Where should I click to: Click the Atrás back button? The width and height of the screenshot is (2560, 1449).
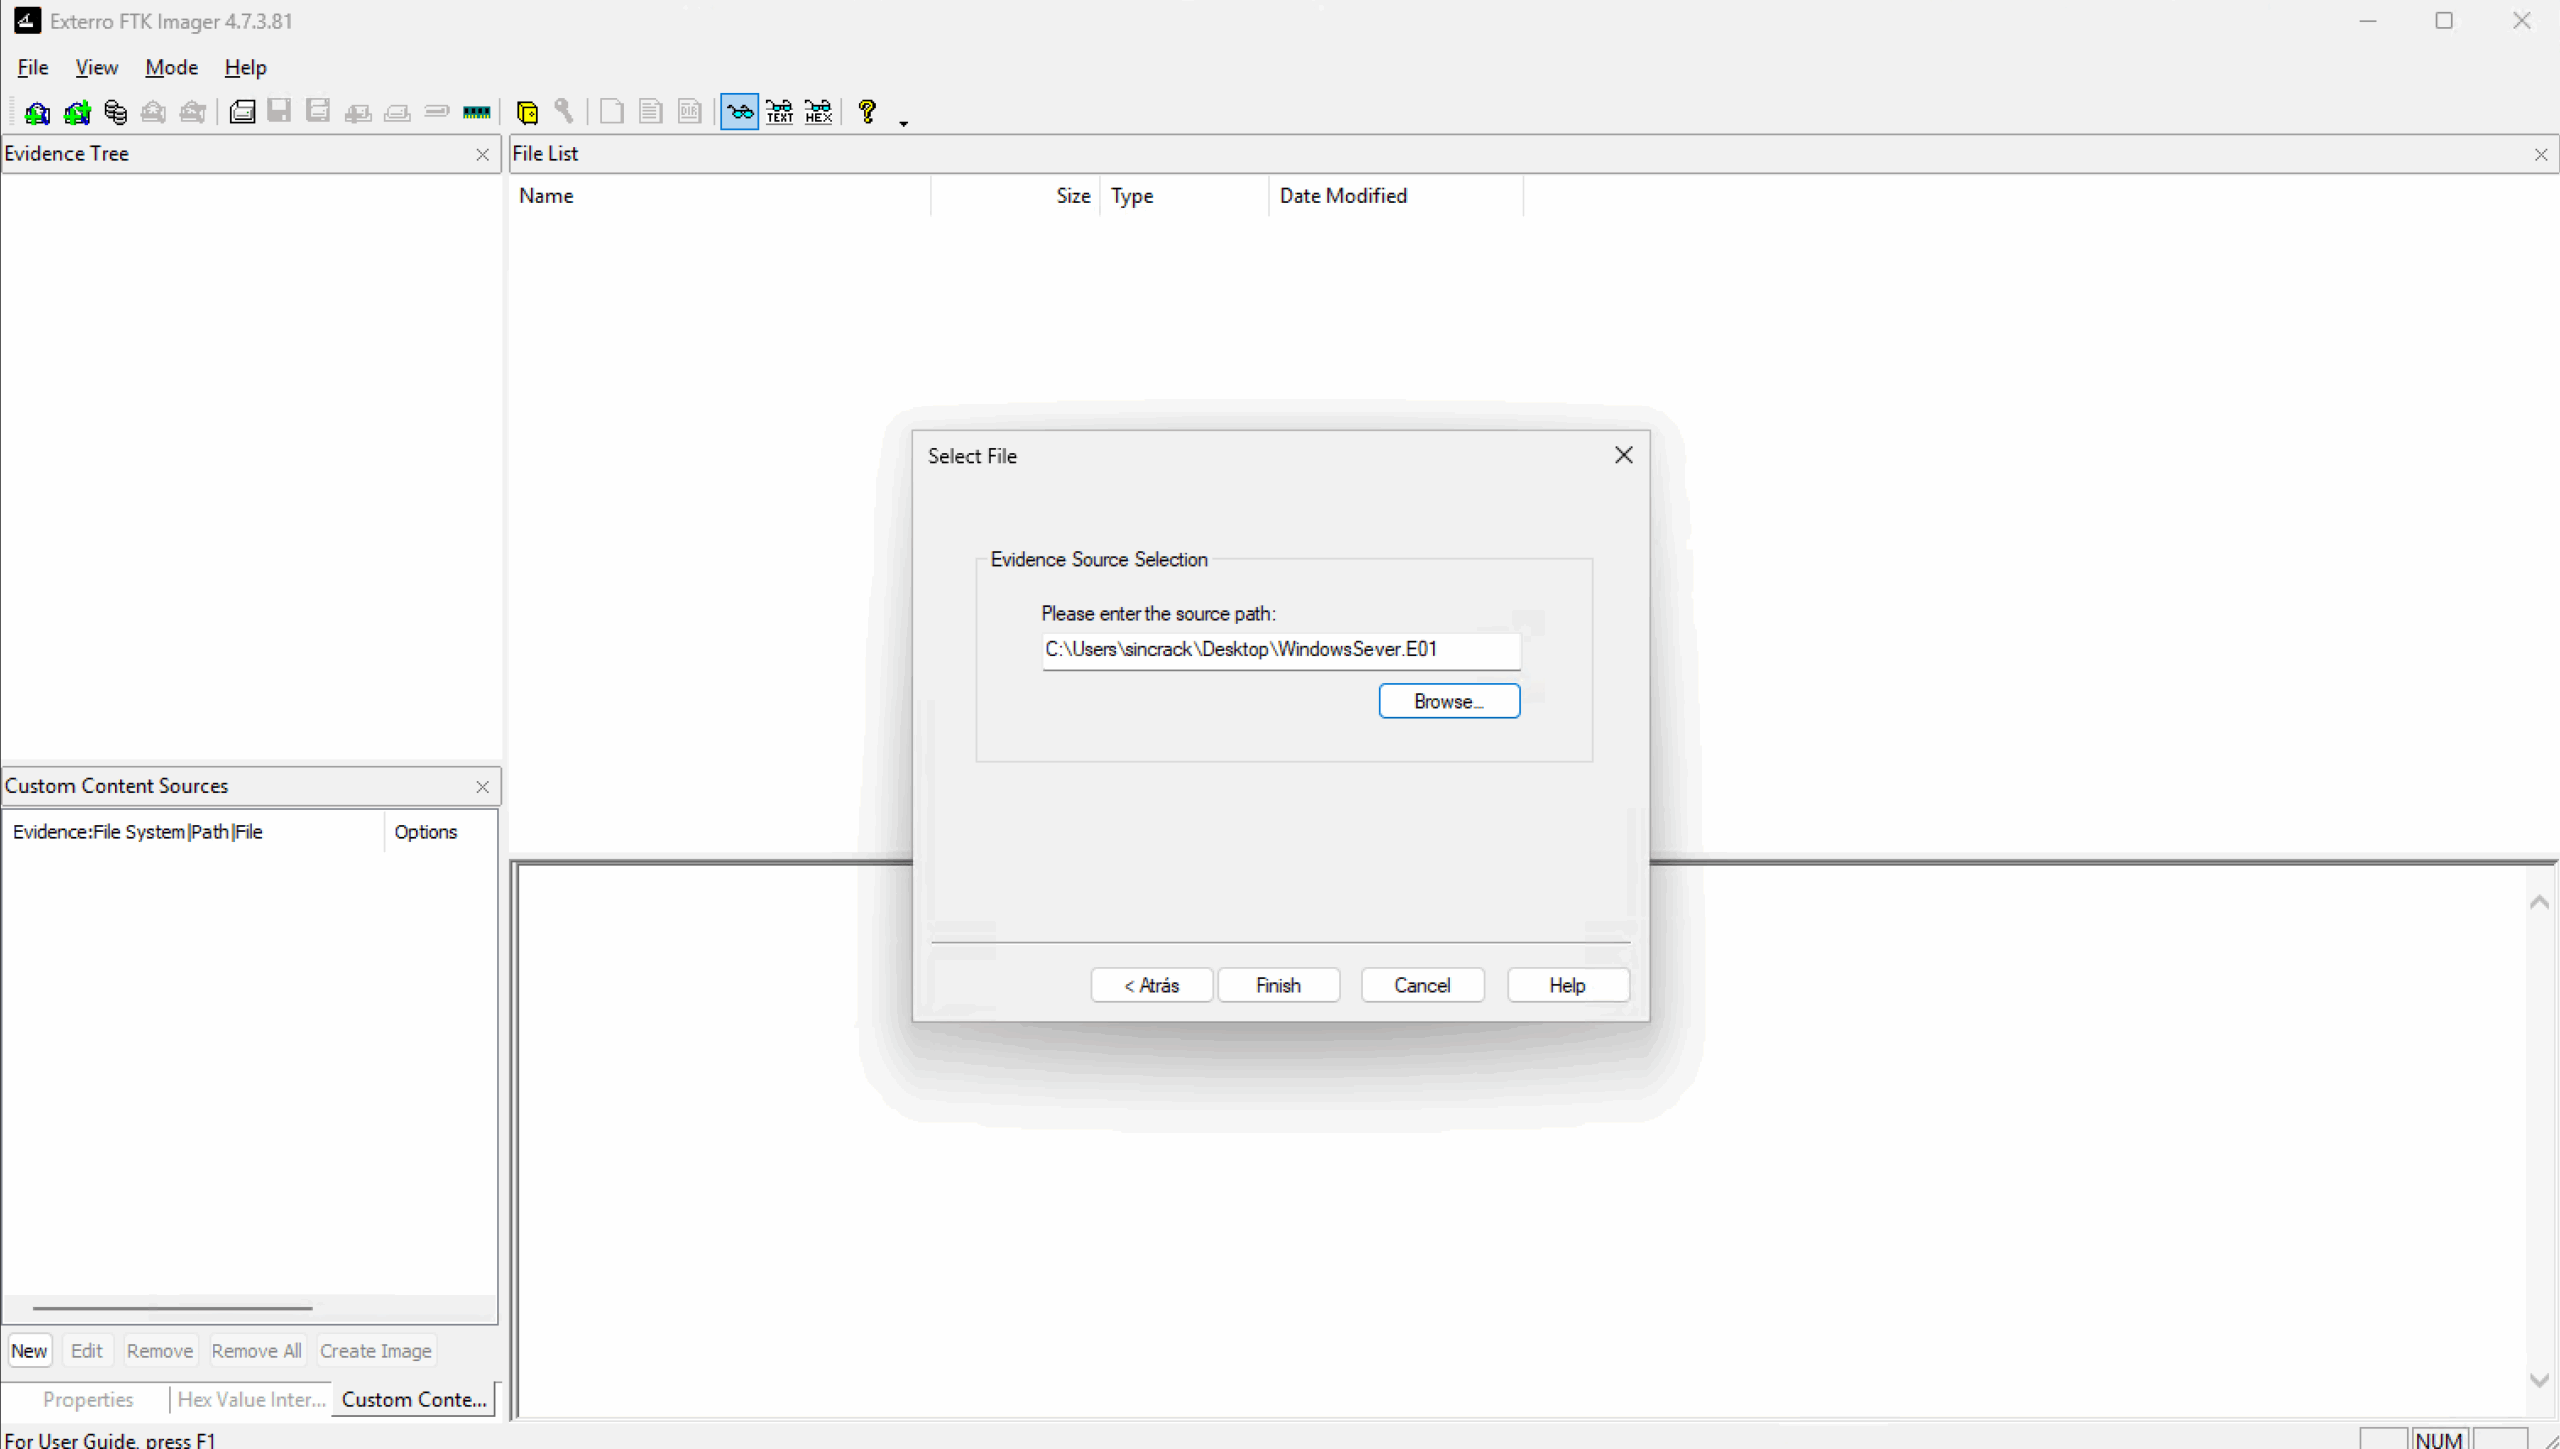click(x=1152, y=985)
